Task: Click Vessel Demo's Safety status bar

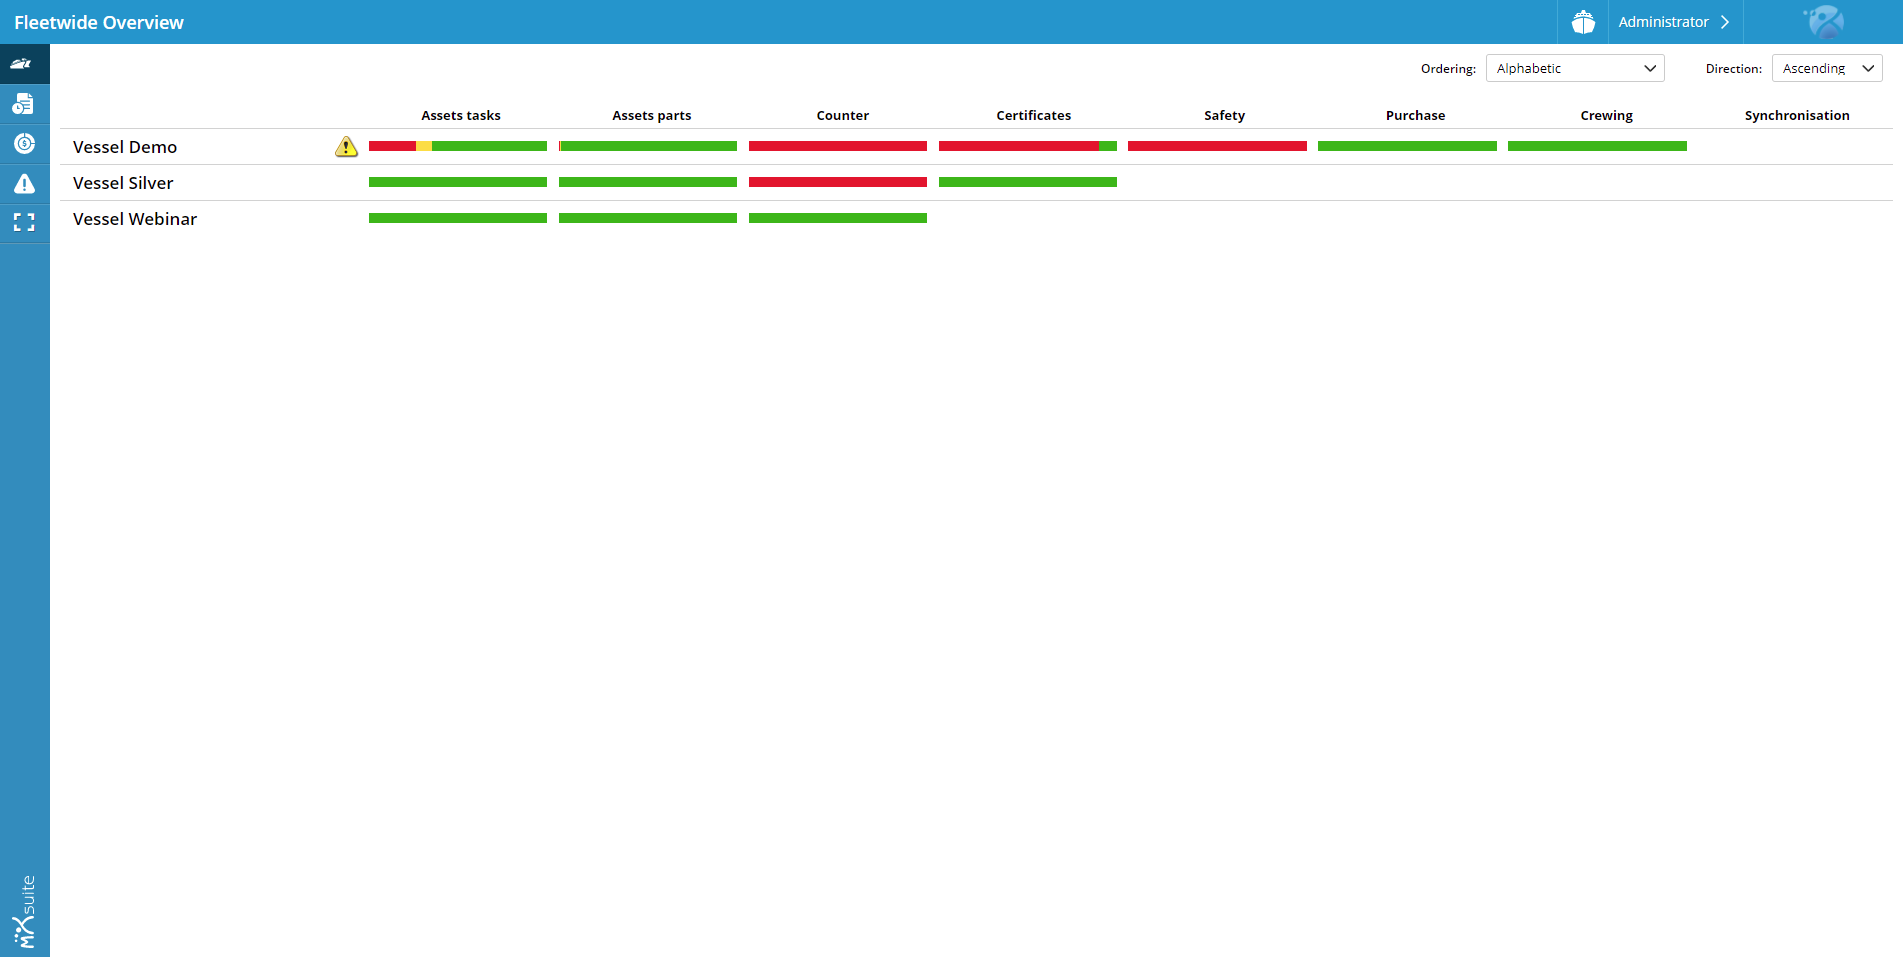Action: point(1217,146)
